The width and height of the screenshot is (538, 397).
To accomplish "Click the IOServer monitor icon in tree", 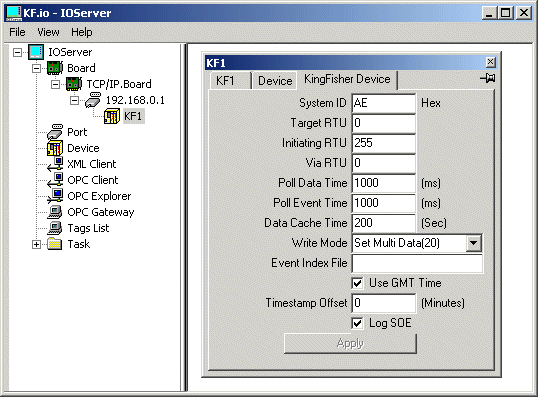I will [36, 52].
